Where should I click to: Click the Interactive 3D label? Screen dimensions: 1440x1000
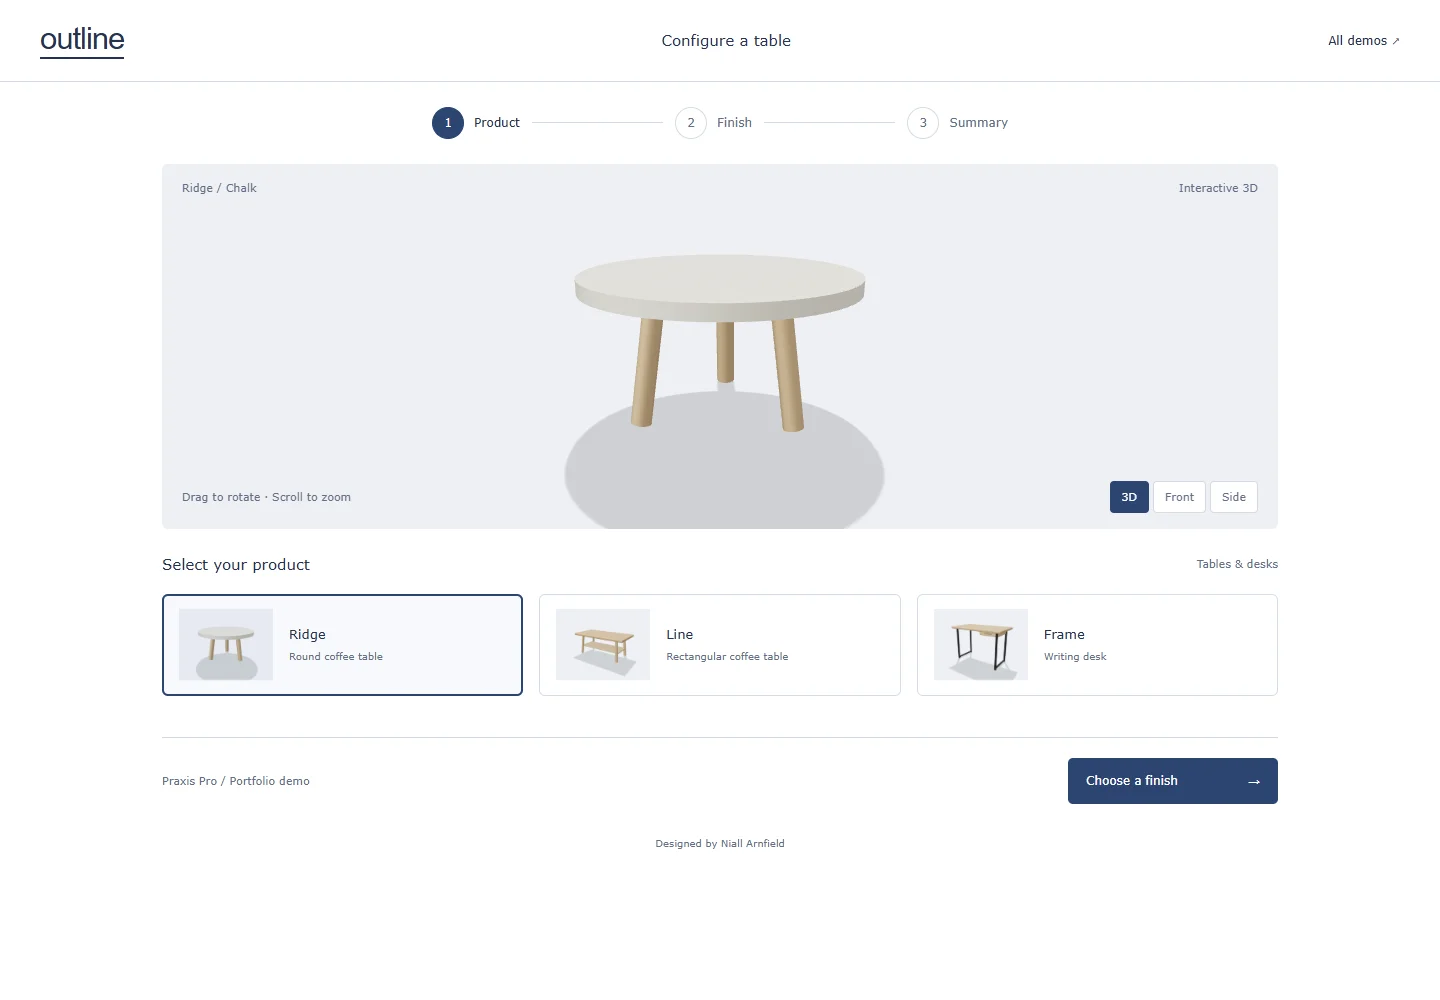pyautogui.click(x=1218, y=188)
